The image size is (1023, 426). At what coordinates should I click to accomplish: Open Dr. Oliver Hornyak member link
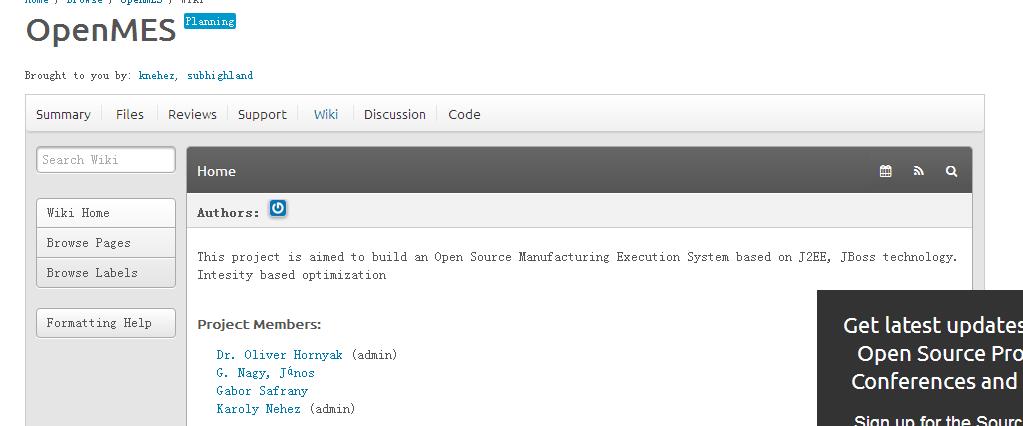[279, 355]
